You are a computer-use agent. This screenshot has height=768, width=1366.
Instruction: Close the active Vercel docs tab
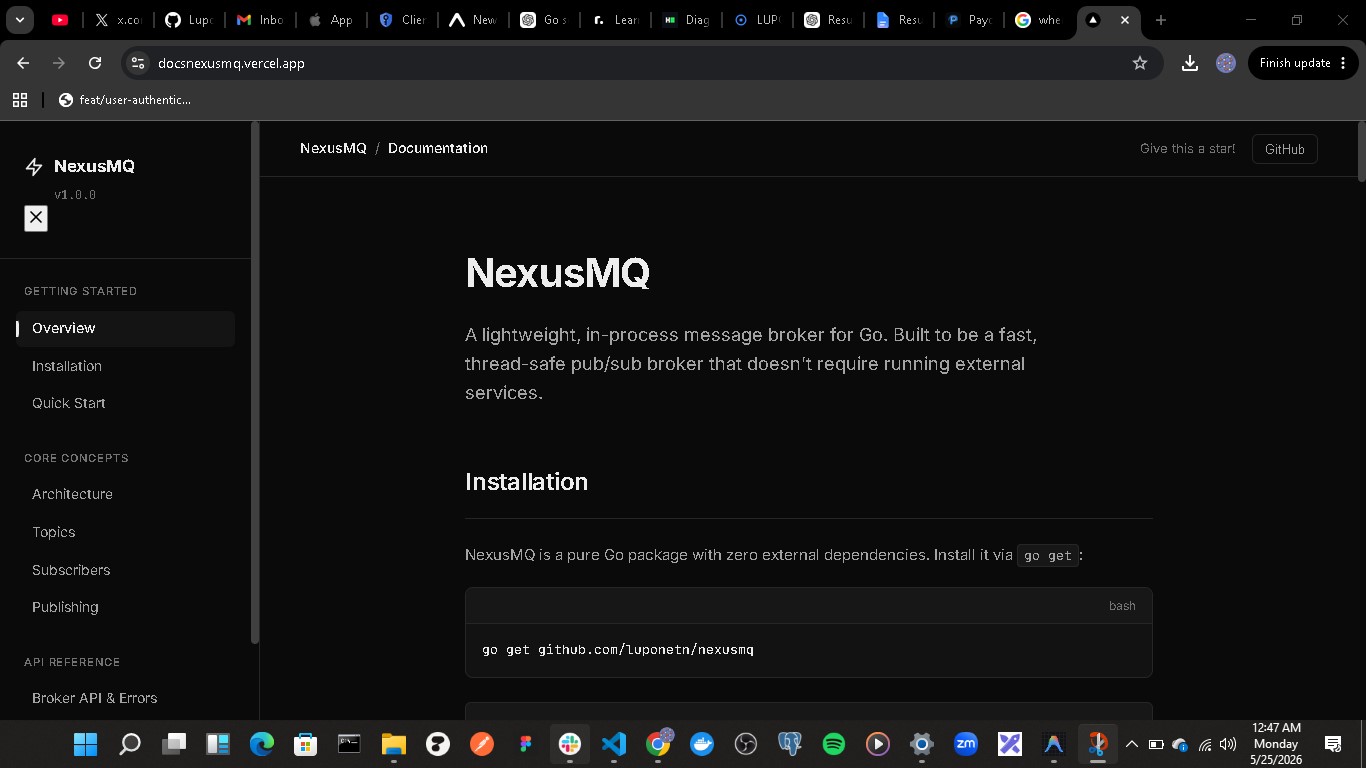click(1125, 20)
